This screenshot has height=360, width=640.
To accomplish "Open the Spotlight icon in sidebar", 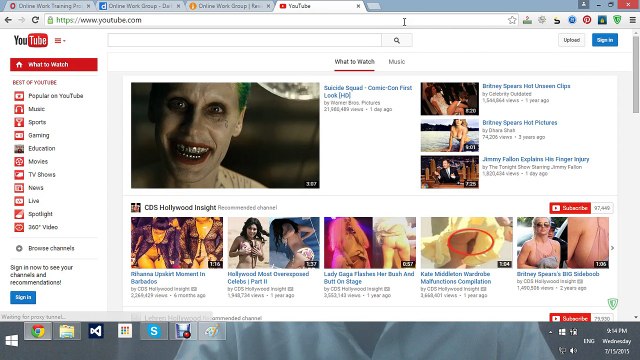I will (x=19, y=214).
